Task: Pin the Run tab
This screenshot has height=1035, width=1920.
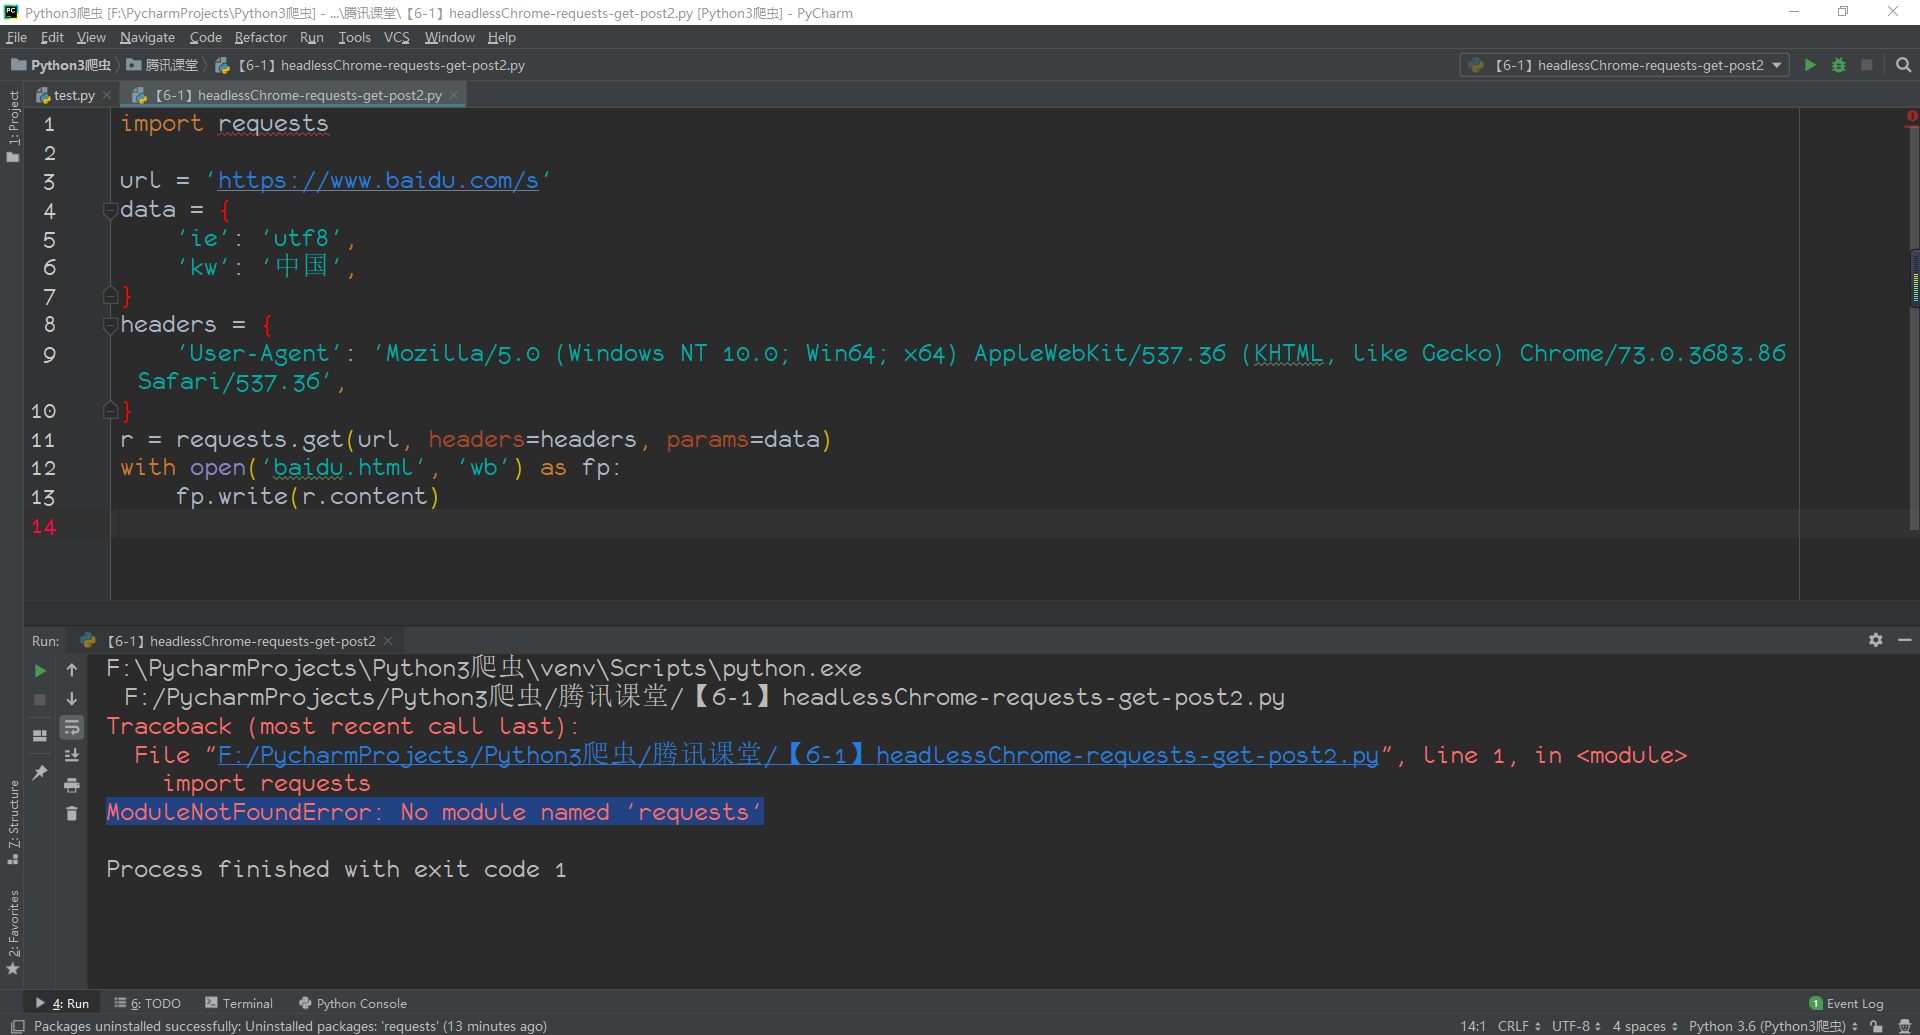Action: tap(40, 772)
